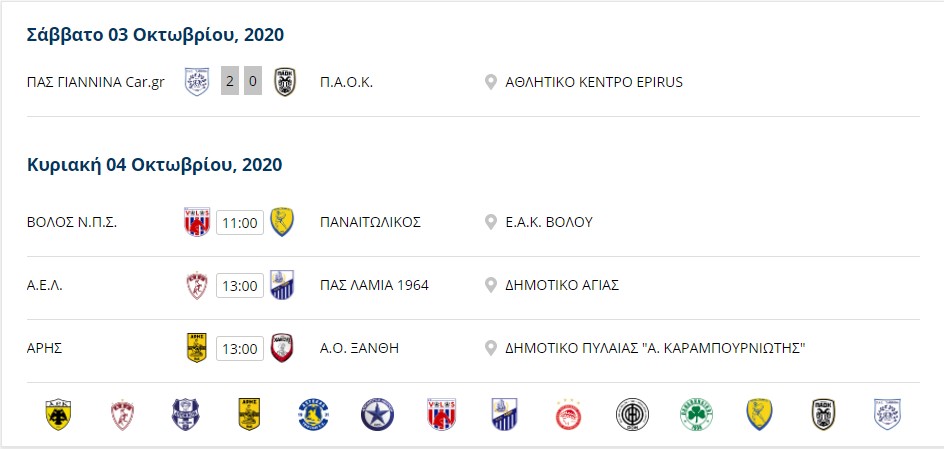Open the ΑΘΛΗΤΙΚΟ ΚΕΝΤΡΟ EPIRUS venue
Viewport: 944px width, 449px height.
(x=594, y=82)
